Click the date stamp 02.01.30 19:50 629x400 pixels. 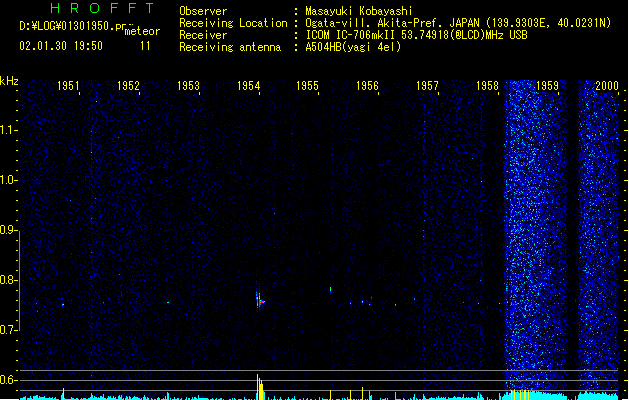coord(61,46)
